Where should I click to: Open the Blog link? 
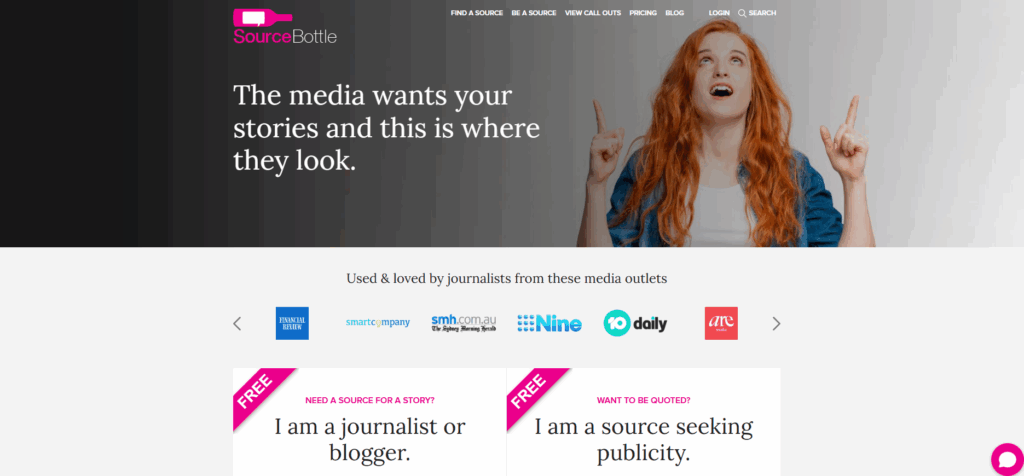[x=675, y=13]
